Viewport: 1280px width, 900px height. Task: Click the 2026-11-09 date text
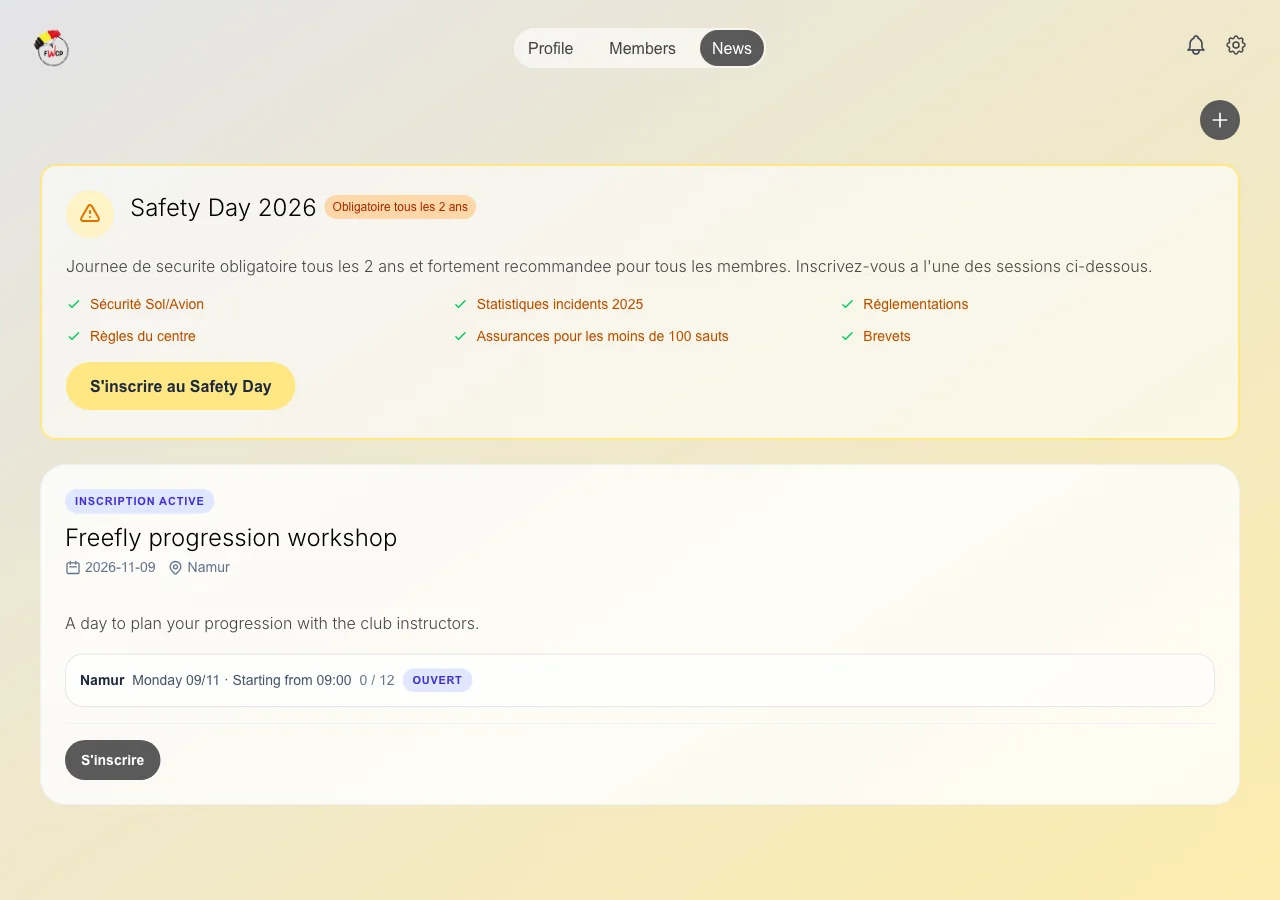click(120, 567)
